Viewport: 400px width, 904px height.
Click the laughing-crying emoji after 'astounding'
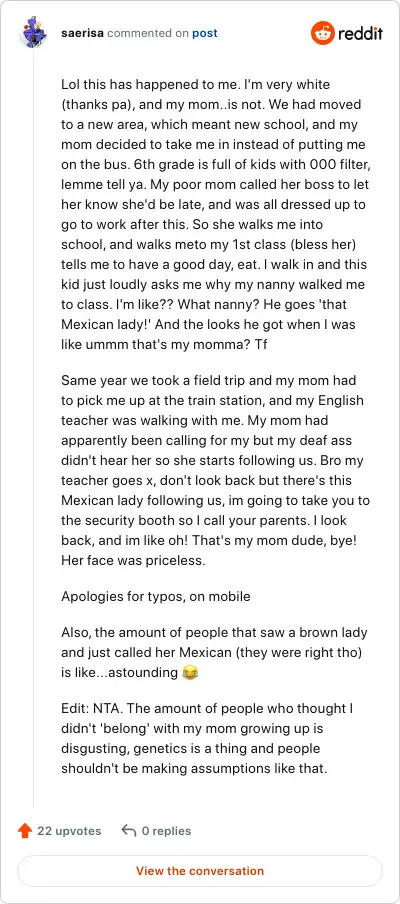pos(190,672)
